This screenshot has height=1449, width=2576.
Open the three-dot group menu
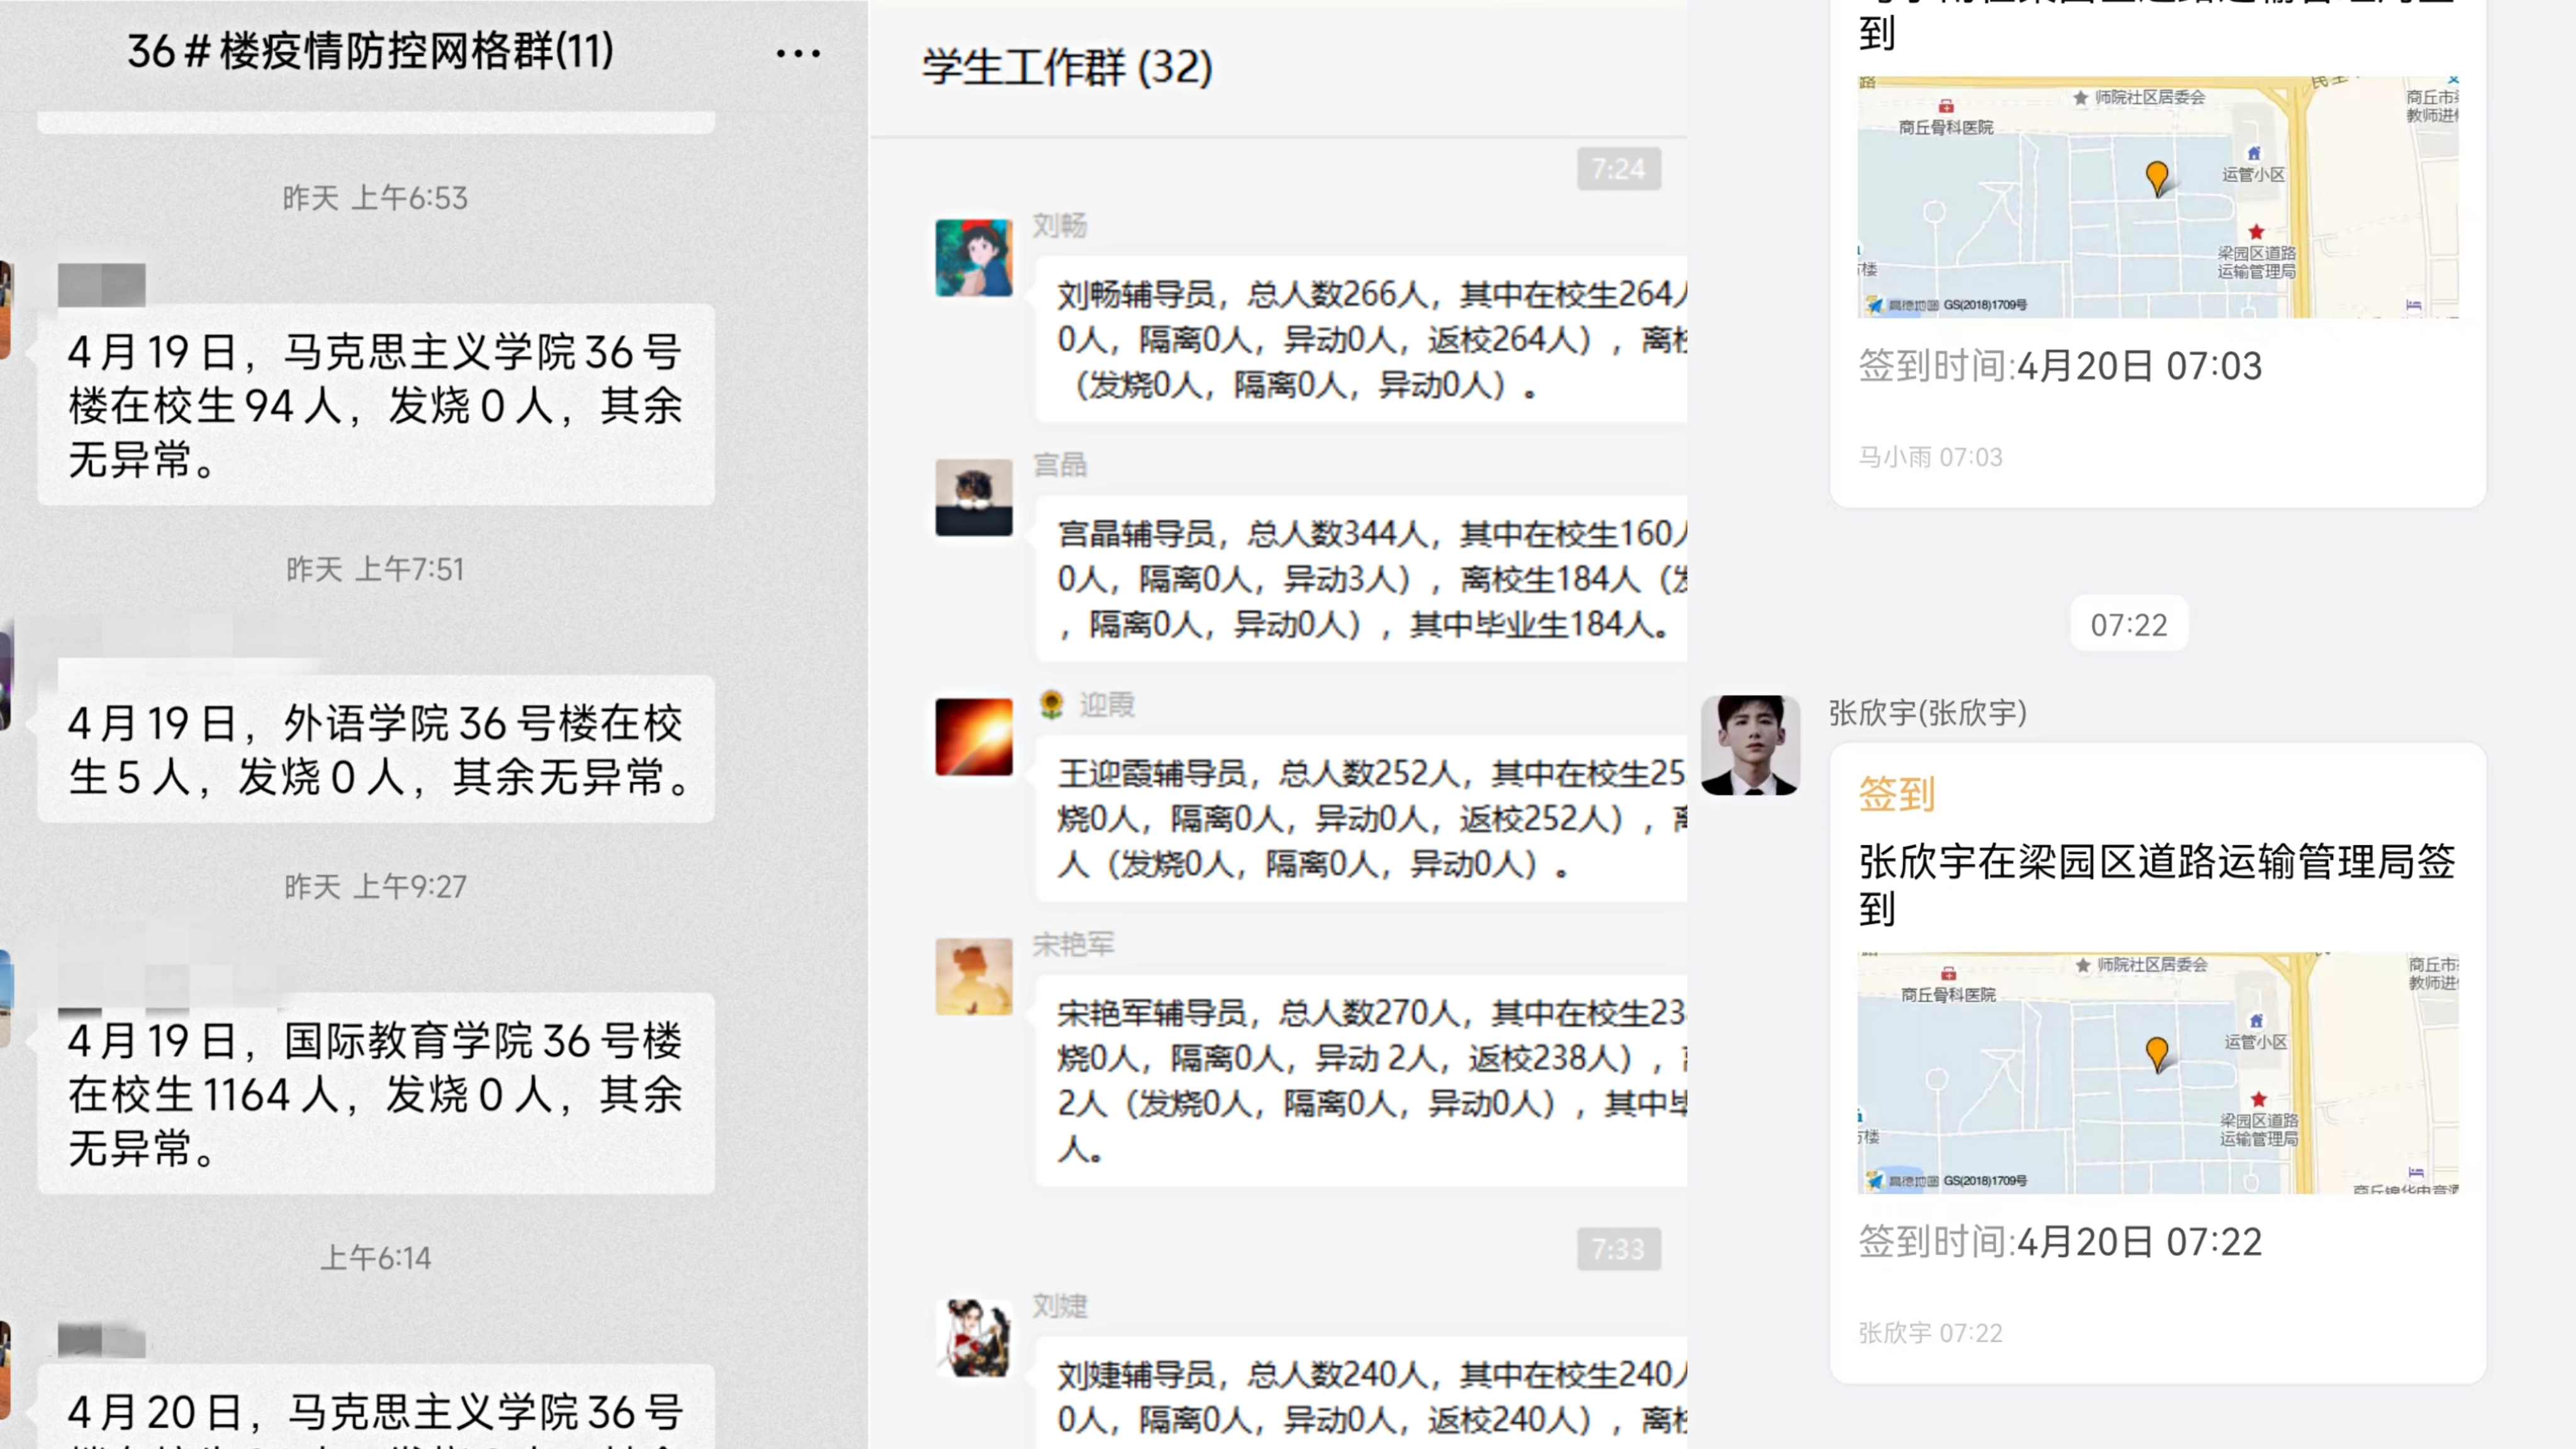(x=798, y=54)
